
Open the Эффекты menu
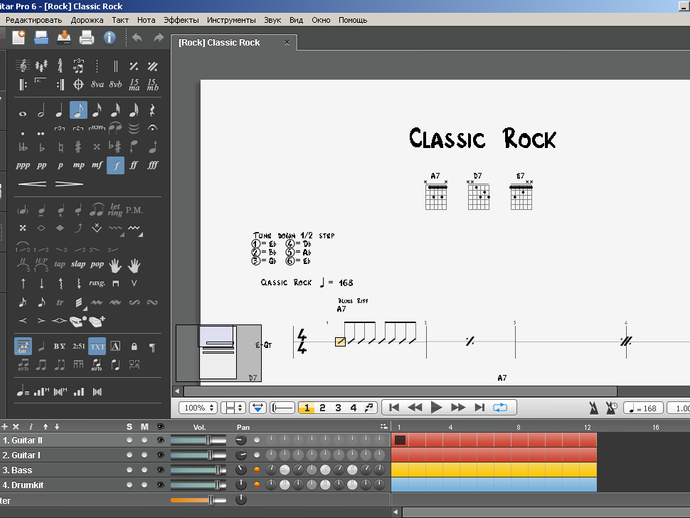tap(180, 20)
